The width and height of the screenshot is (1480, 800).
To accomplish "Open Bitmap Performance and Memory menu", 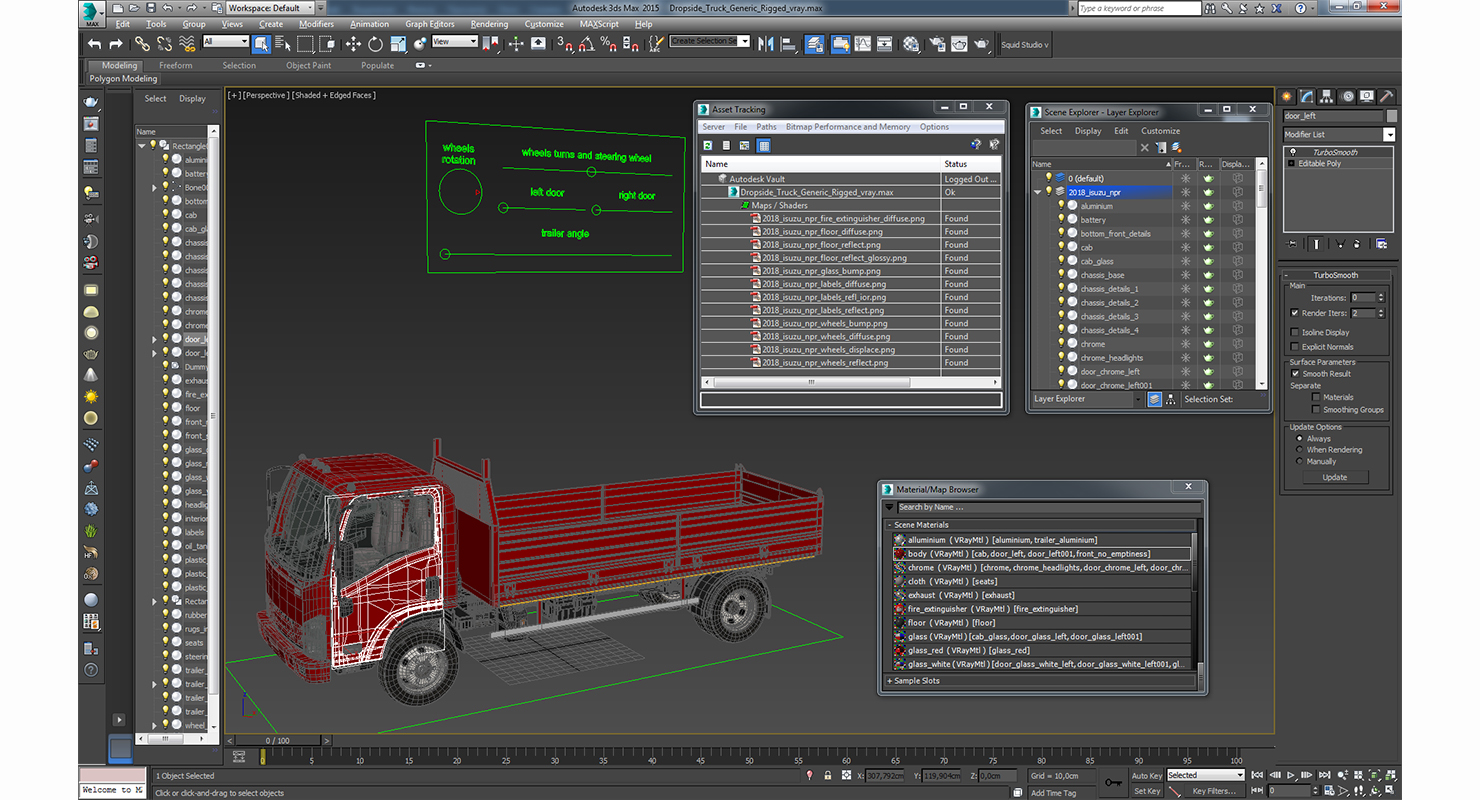I will pos(848,127).
